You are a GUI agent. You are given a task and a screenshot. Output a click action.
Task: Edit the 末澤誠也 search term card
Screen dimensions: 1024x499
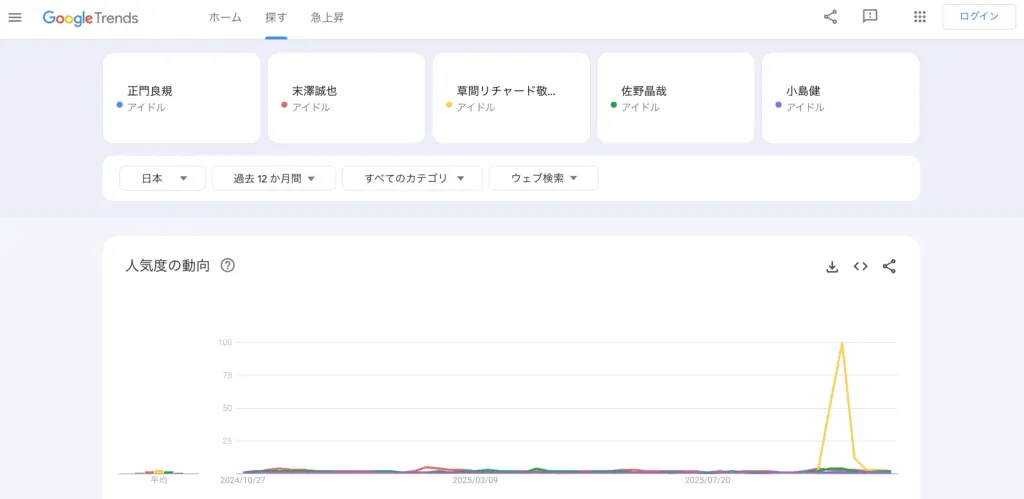click(x=346, y=98)
